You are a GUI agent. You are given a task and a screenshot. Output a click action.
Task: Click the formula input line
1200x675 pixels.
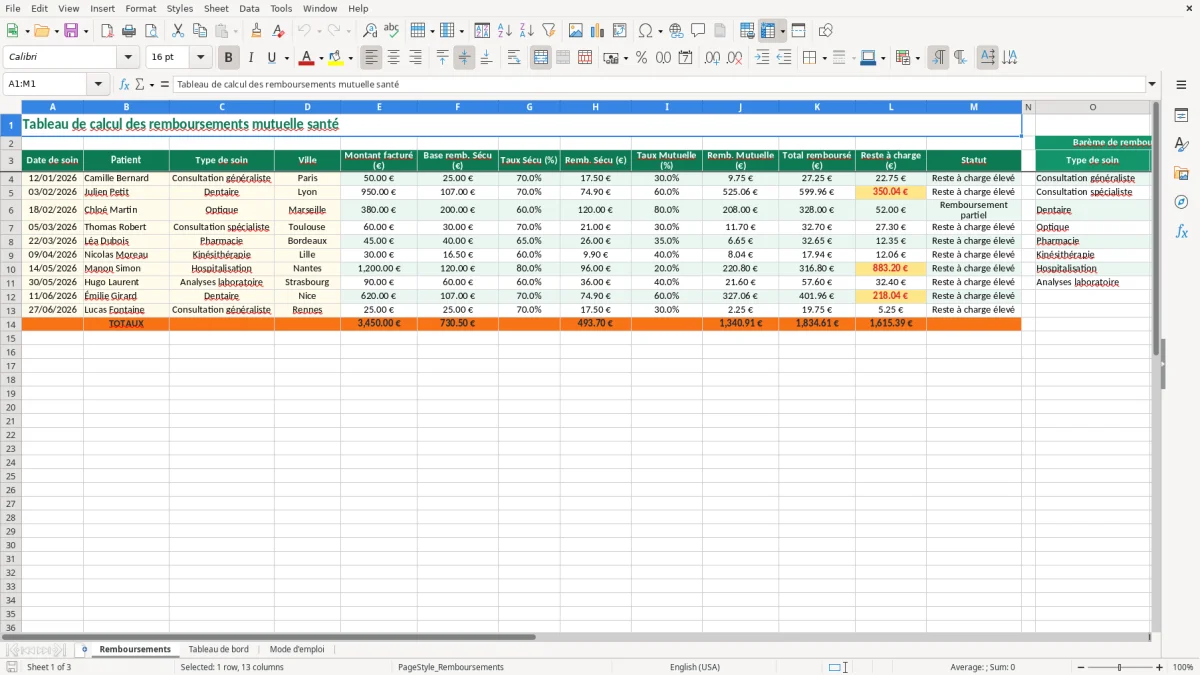[x=658, y=84]
